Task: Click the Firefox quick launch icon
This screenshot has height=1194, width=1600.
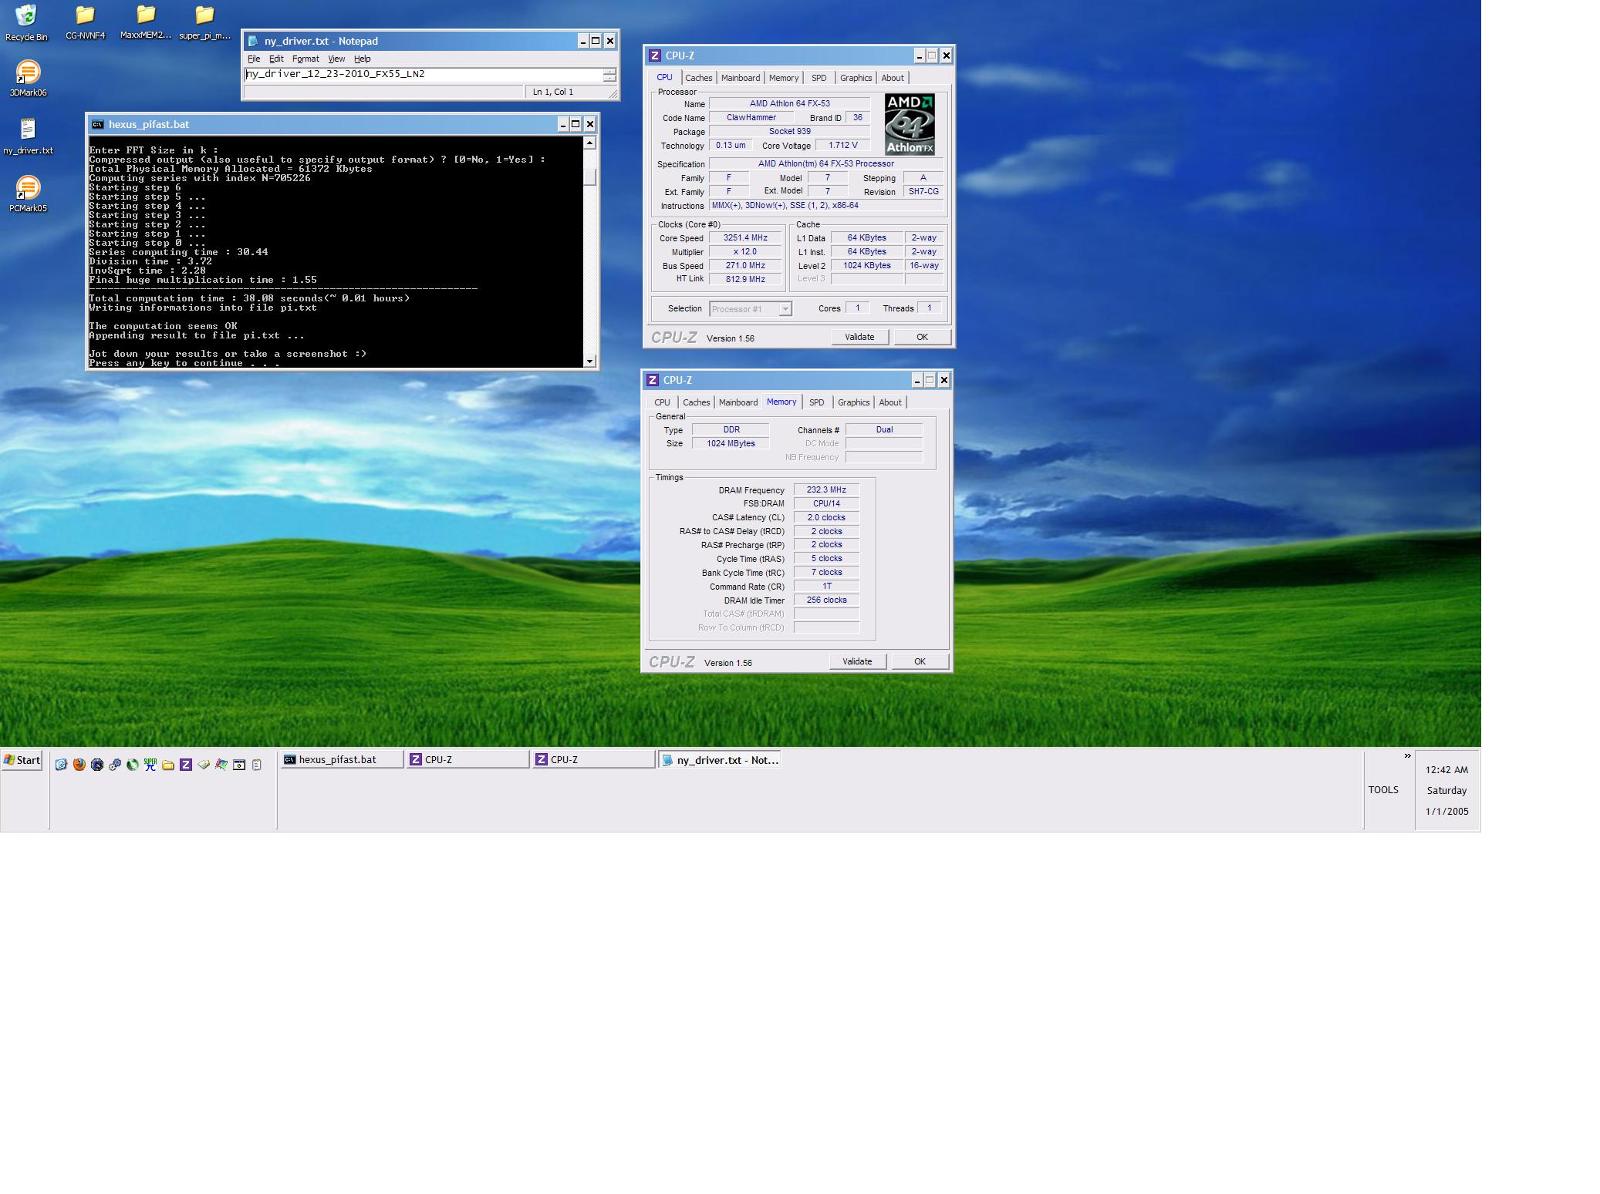Action: [79, 764]
